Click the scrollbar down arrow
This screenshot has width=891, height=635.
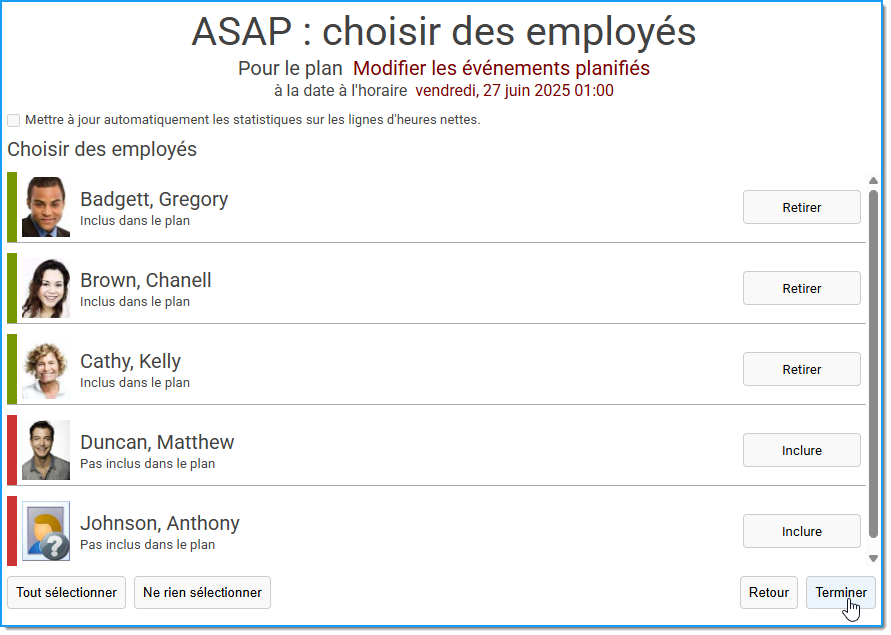[x=873, y=558]
